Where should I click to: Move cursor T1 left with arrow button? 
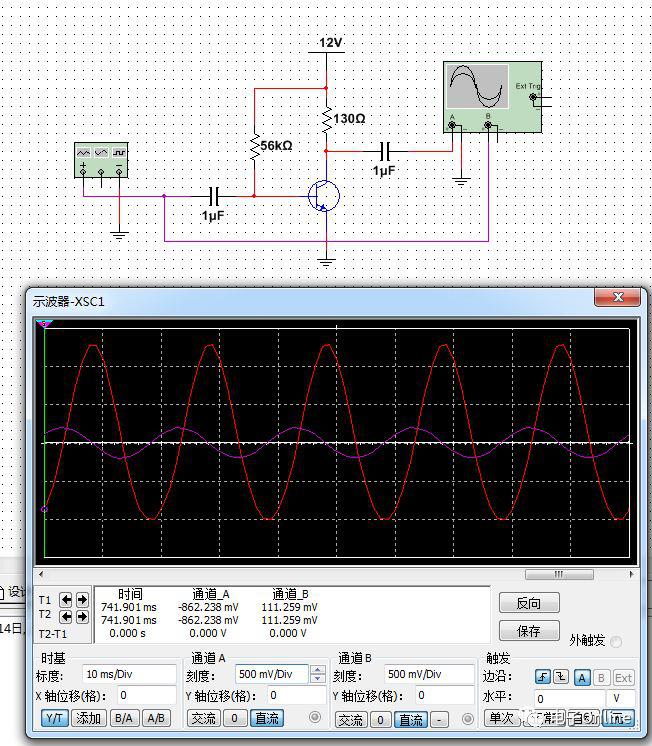click(66, 600)
